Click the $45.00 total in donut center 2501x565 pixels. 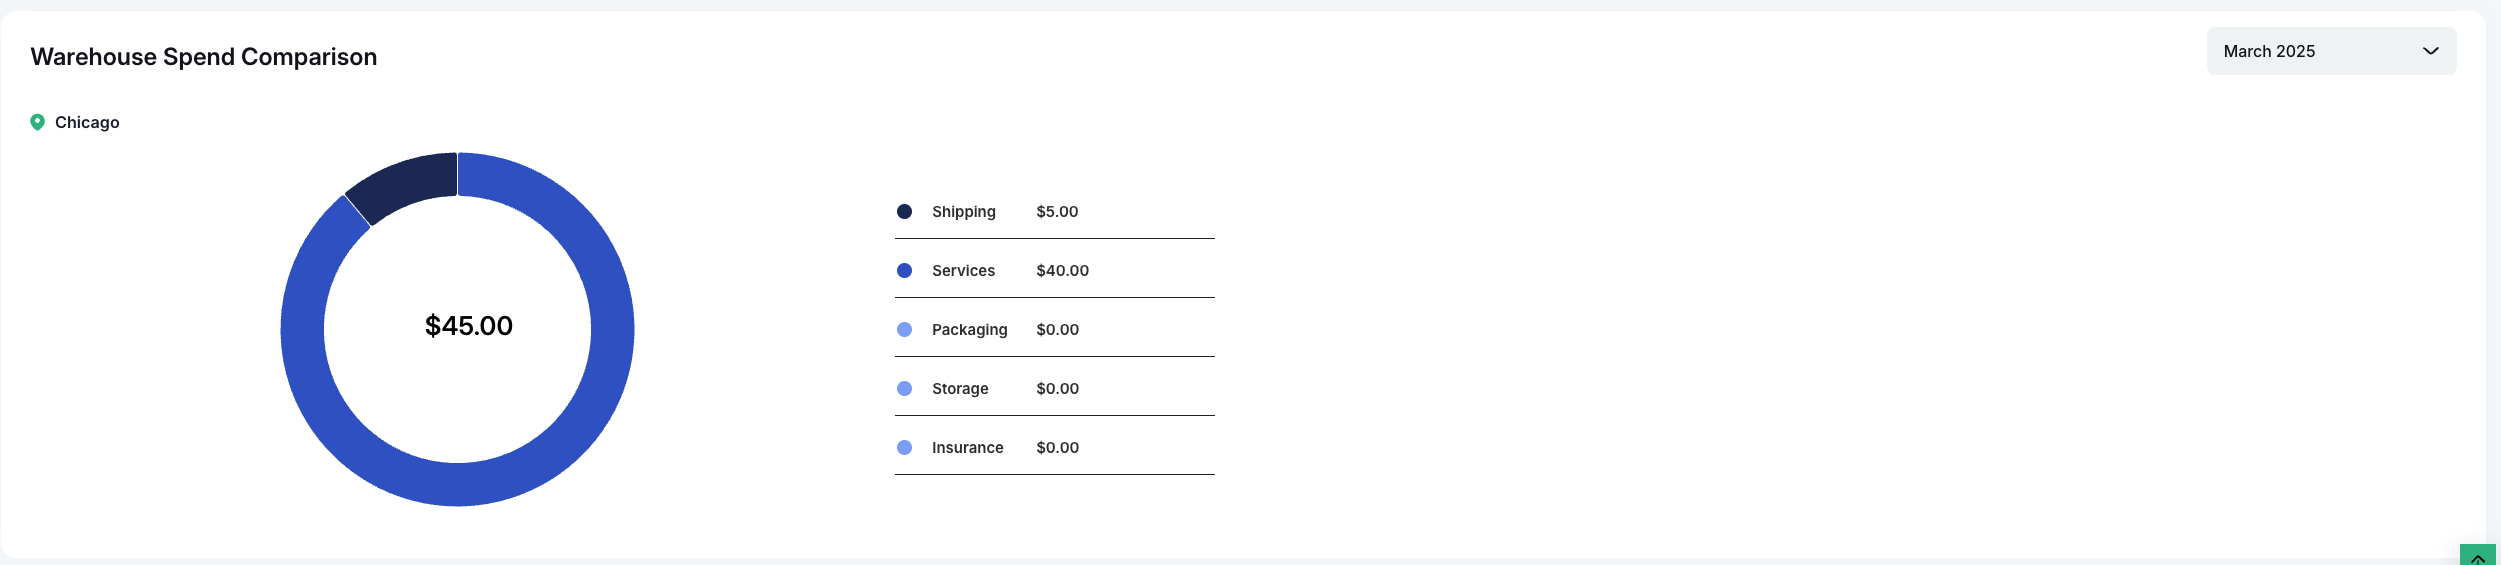[x=468, y=326]
